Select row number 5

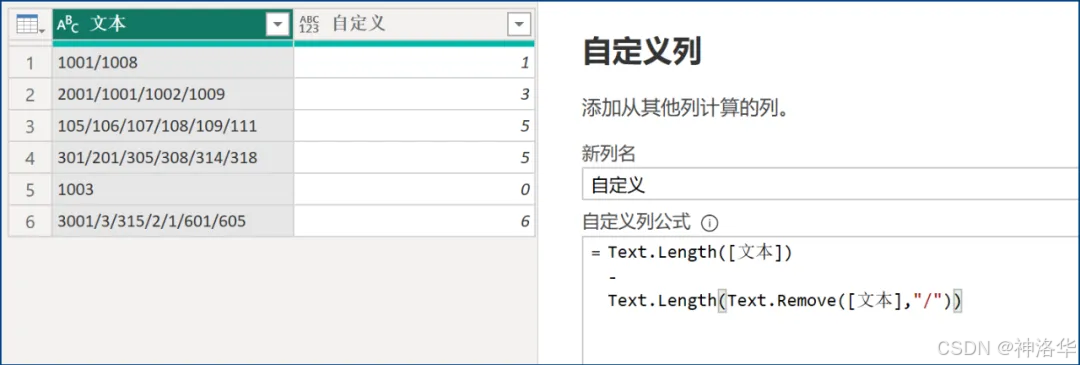click(x=30, y=189)
